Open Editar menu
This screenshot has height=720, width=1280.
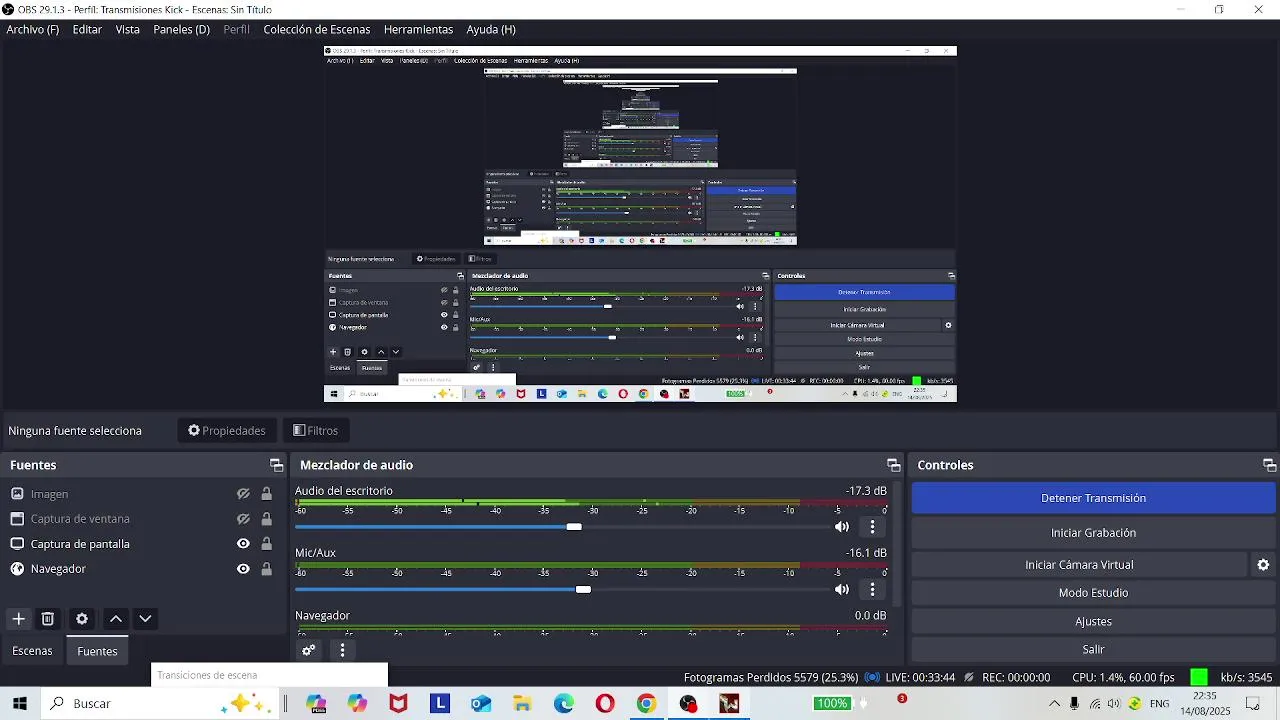pos(87,30)
